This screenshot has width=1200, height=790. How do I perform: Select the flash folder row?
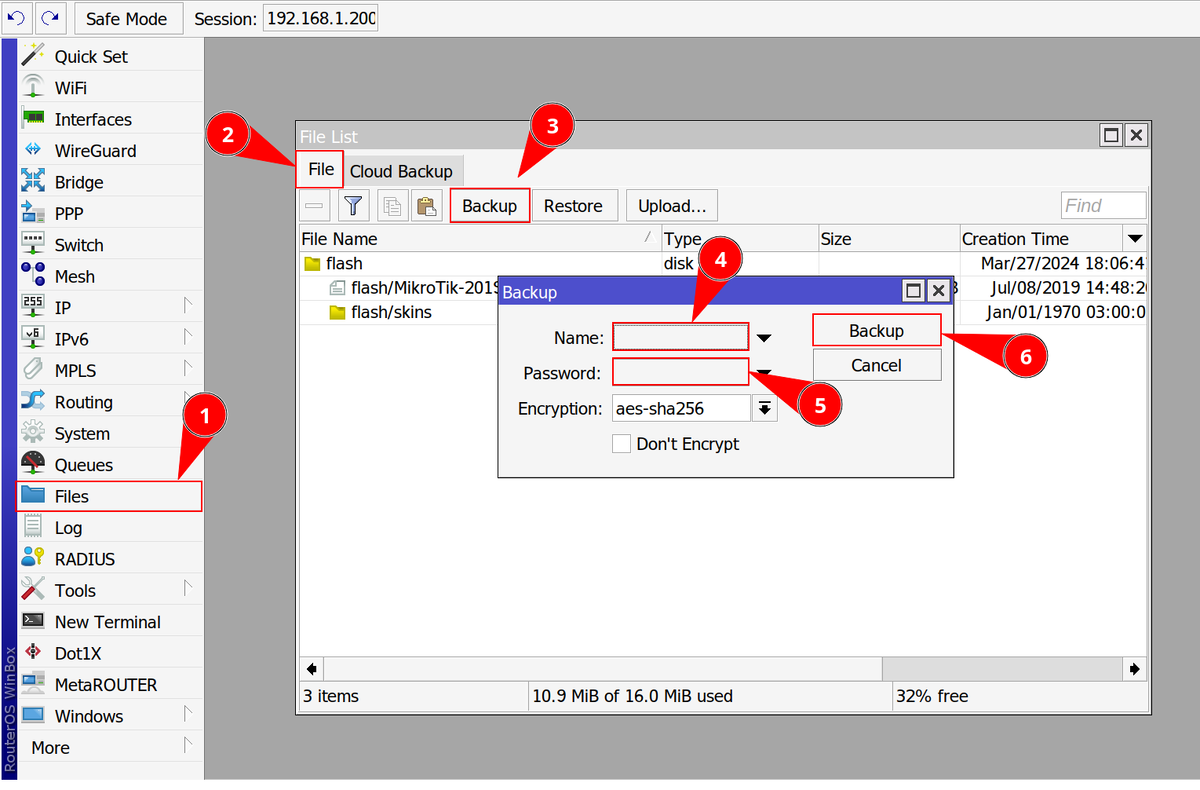[x=723, y=264]
